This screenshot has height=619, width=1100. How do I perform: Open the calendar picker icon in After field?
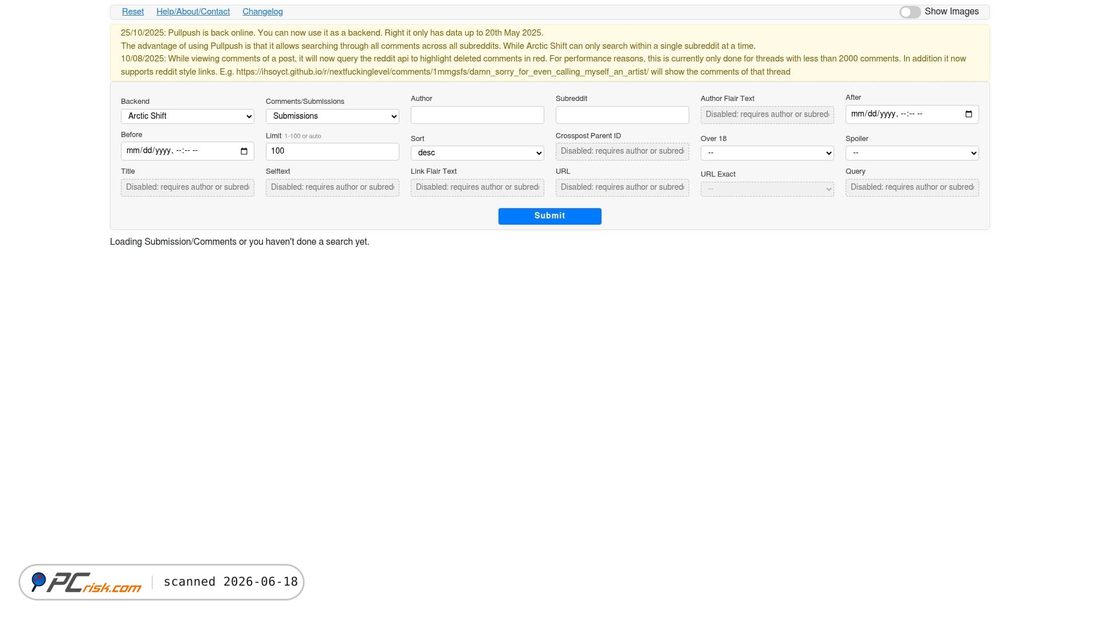coord(969,114)
